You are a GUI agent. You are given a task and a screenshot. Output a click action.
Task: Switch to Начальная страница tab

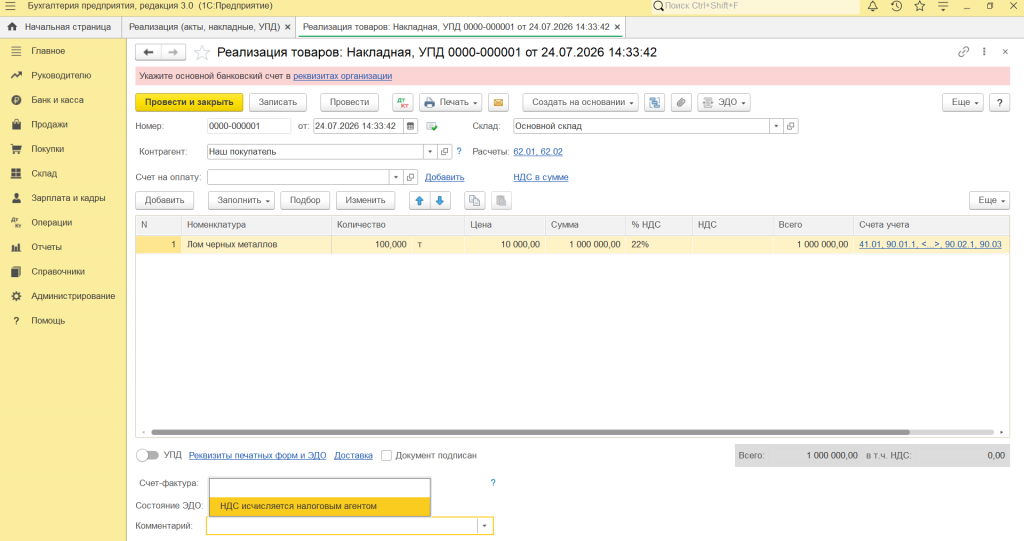pyautogui.click(x=60, y=27)
